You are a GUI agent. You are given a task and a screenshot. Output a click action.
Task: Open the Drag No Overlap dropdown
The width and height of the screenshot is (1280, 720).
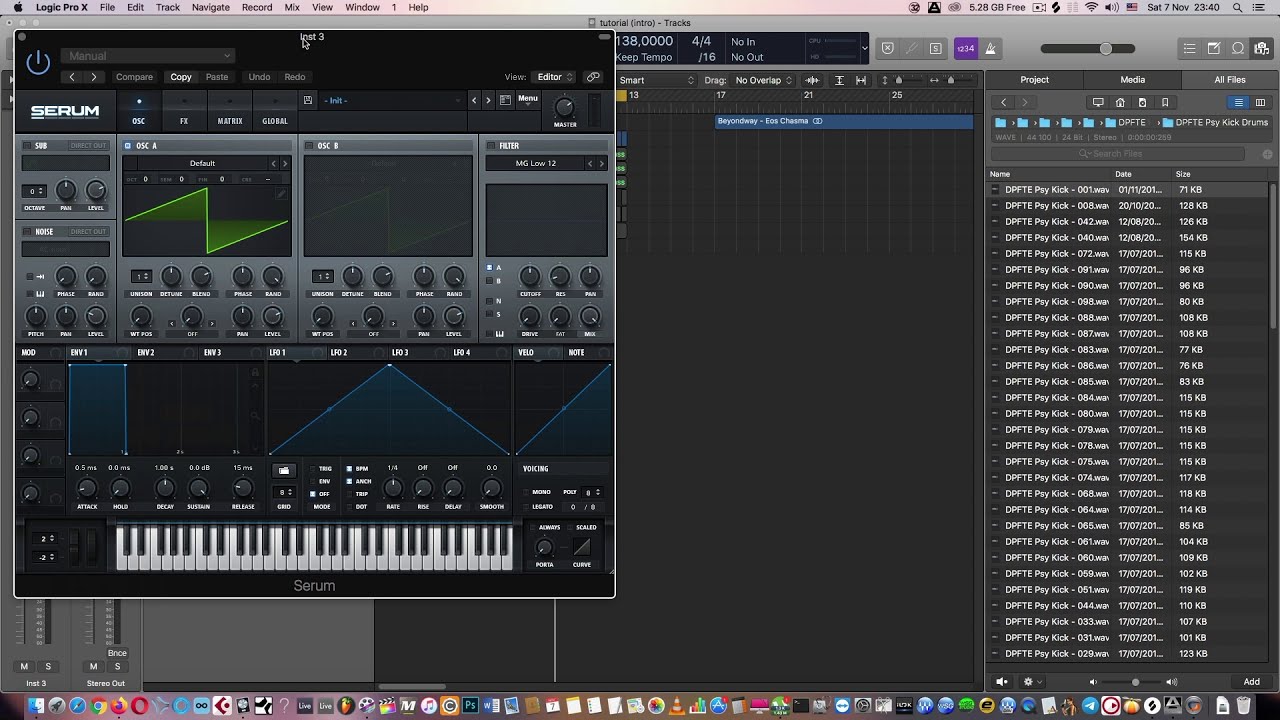click(765, 80)
